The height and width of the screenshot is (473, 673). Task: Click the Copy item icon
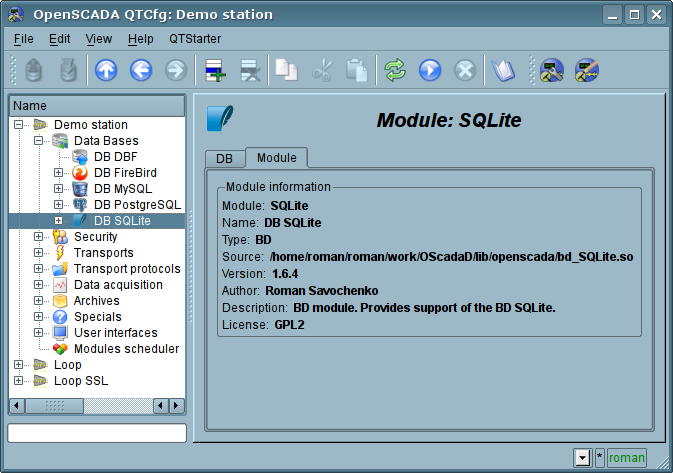click(x=286, y=70)
